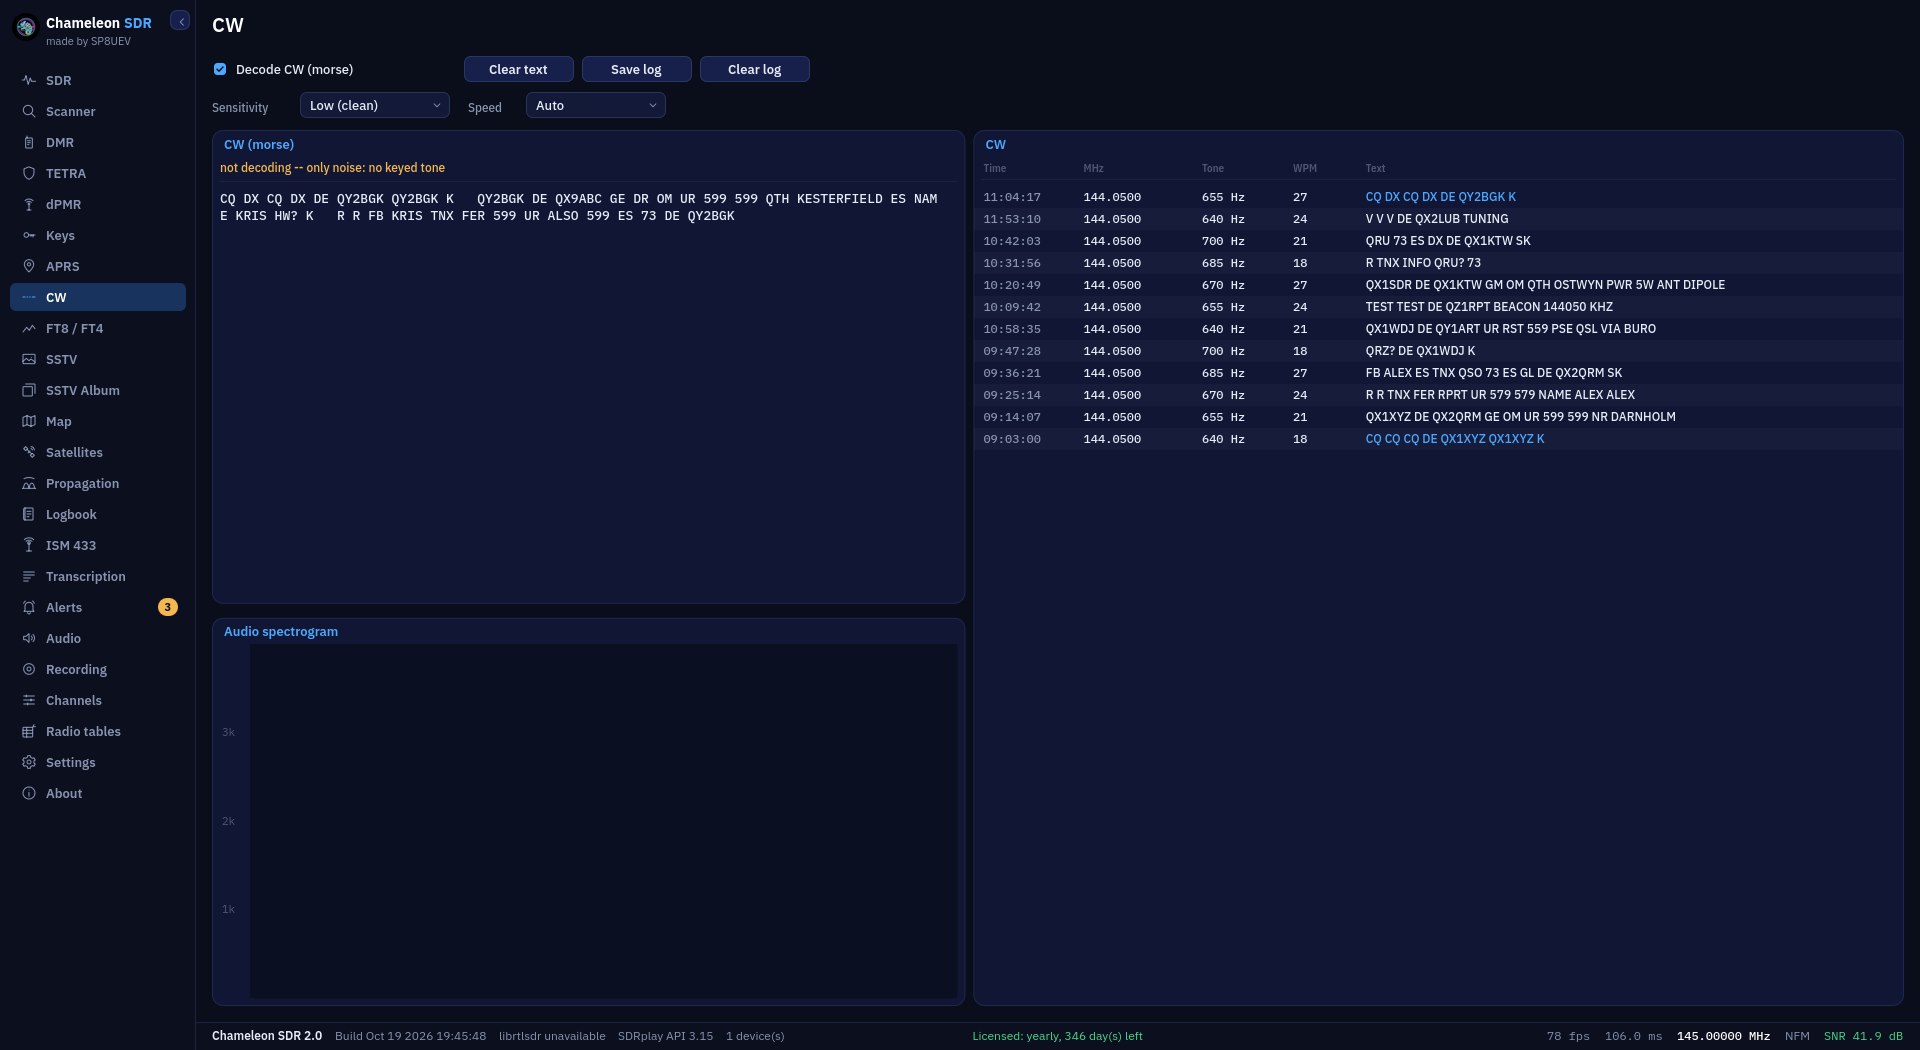The height and width of the screenshot is (1050, 1920).
Task: Click the SSTV image icon
Action: click(x=29, y=359)
